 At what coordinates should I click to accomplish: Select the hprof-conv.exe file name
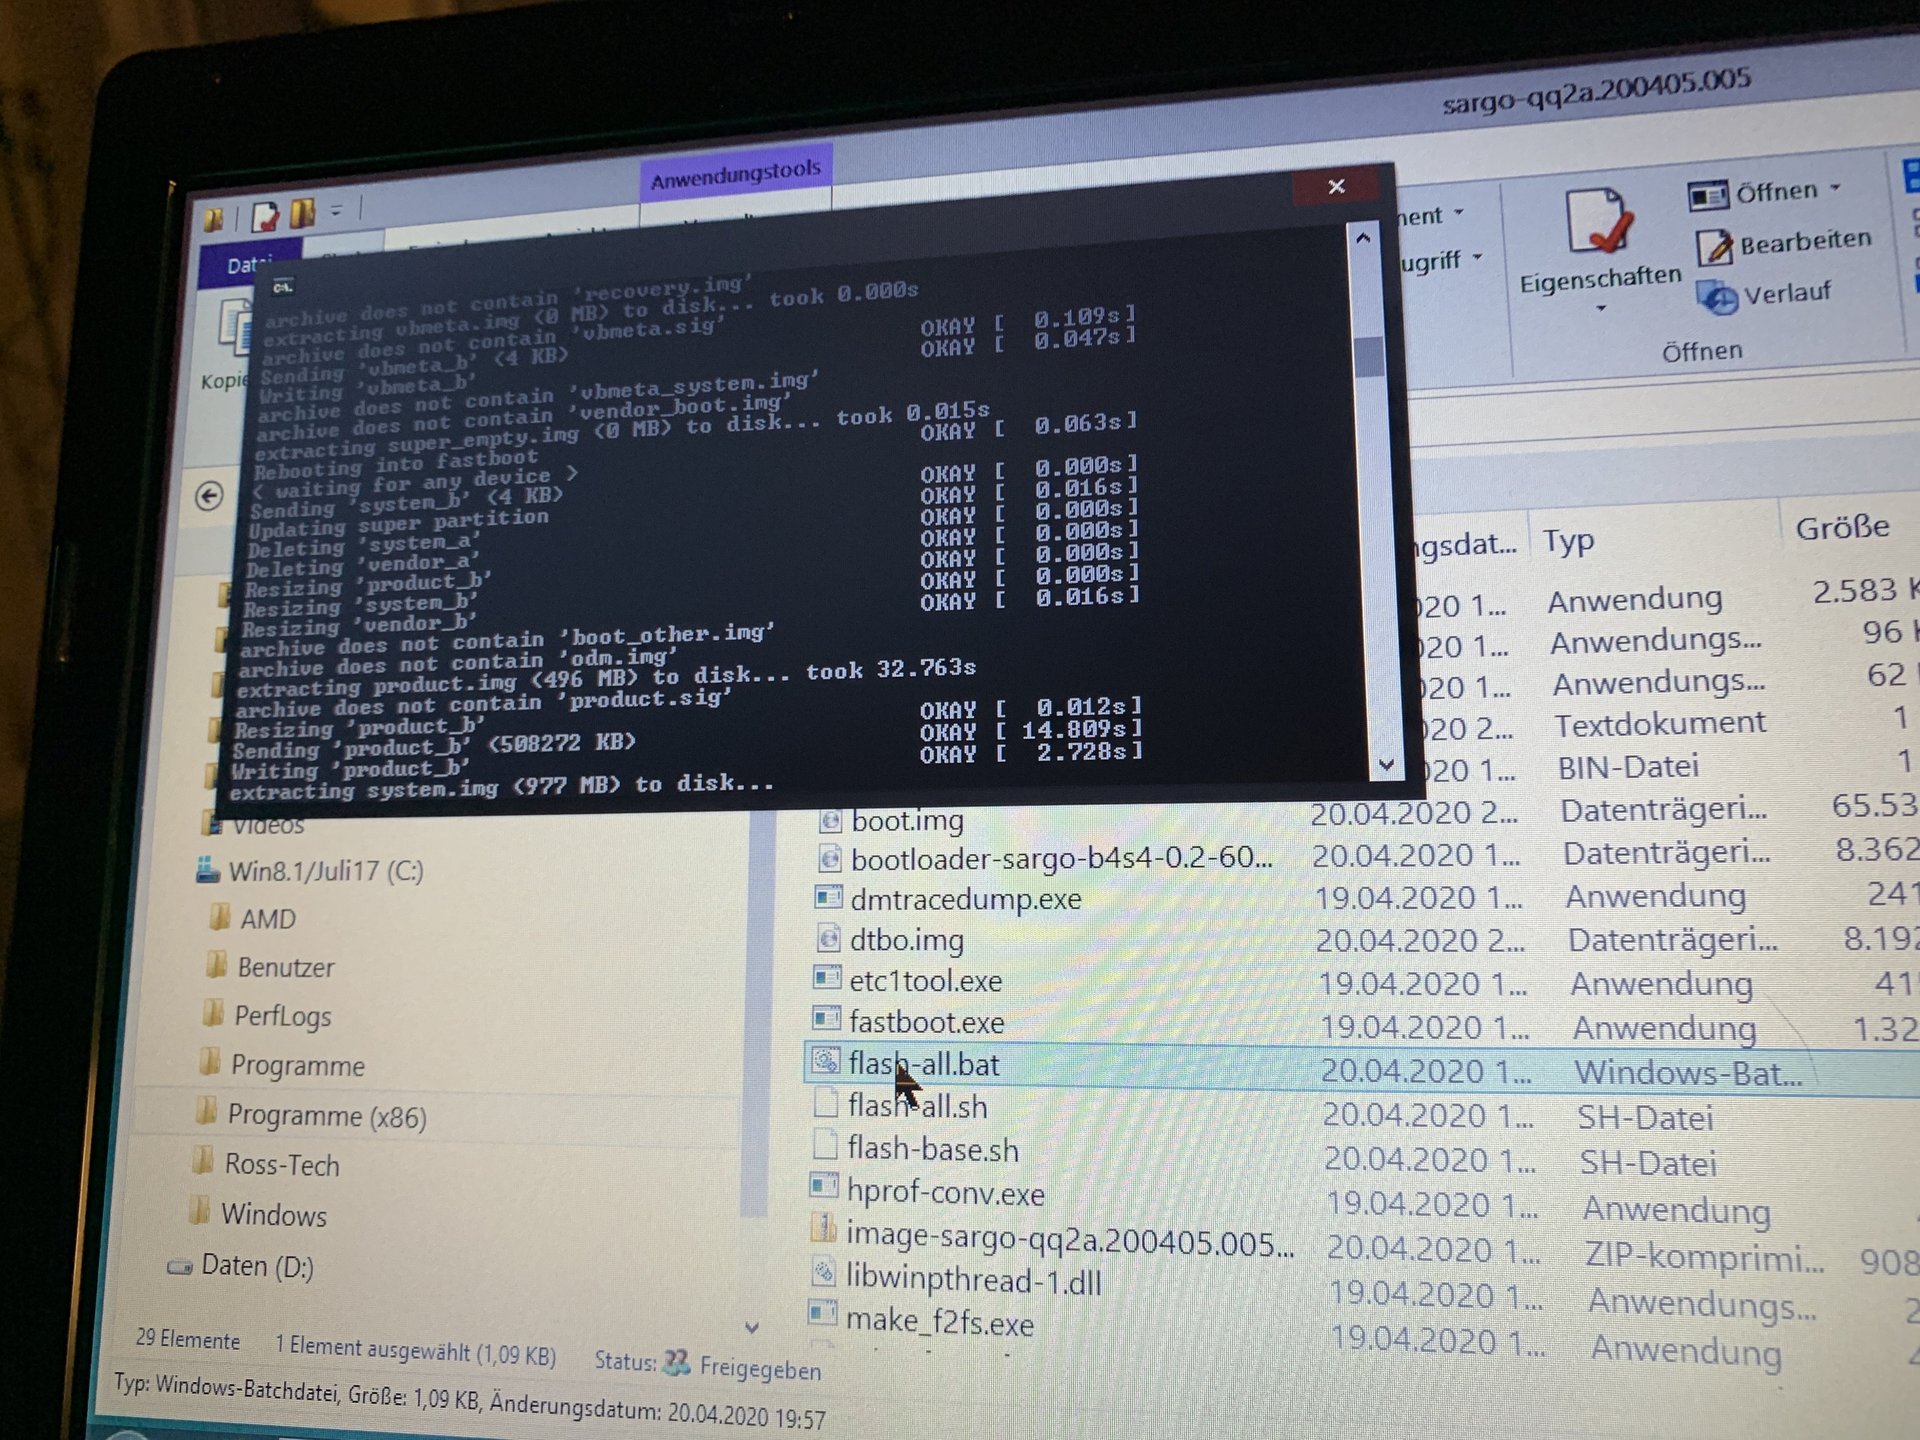(945, 1192)
